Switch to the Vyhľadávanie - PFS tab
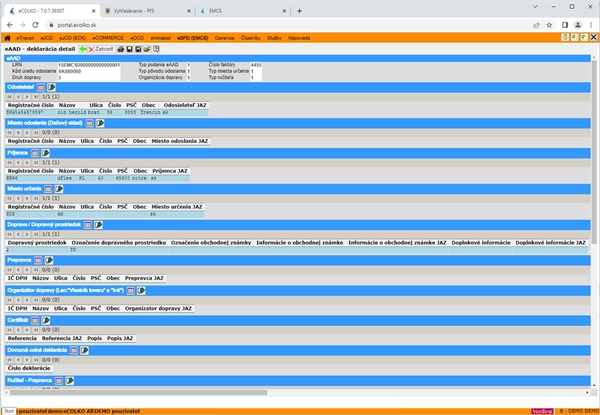 pyautogui.click(x=147, y=11)
